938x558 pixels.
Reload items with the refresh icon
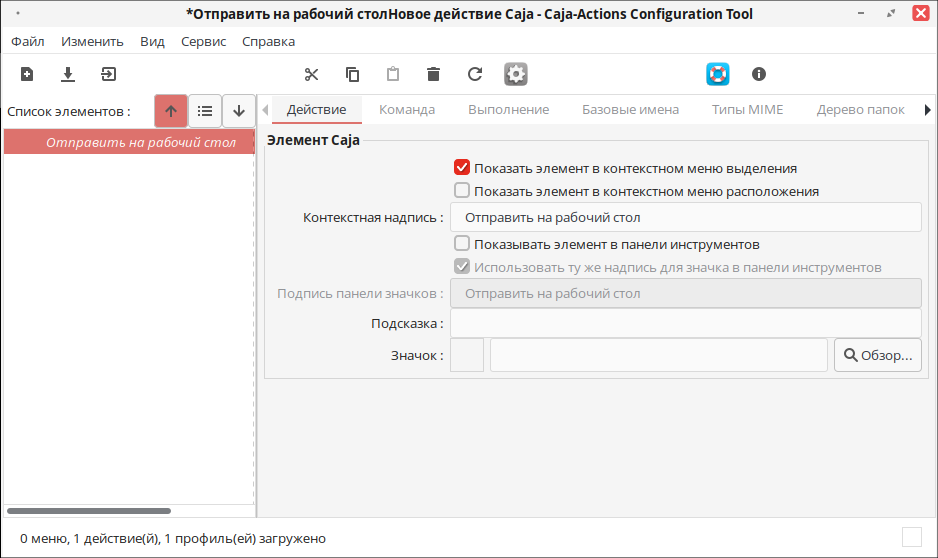[474, 74]
